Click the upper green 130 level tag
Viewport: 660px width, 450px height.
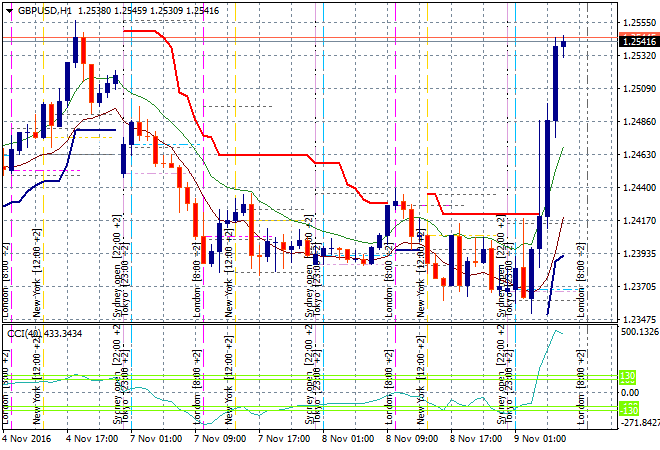(628, 376)
